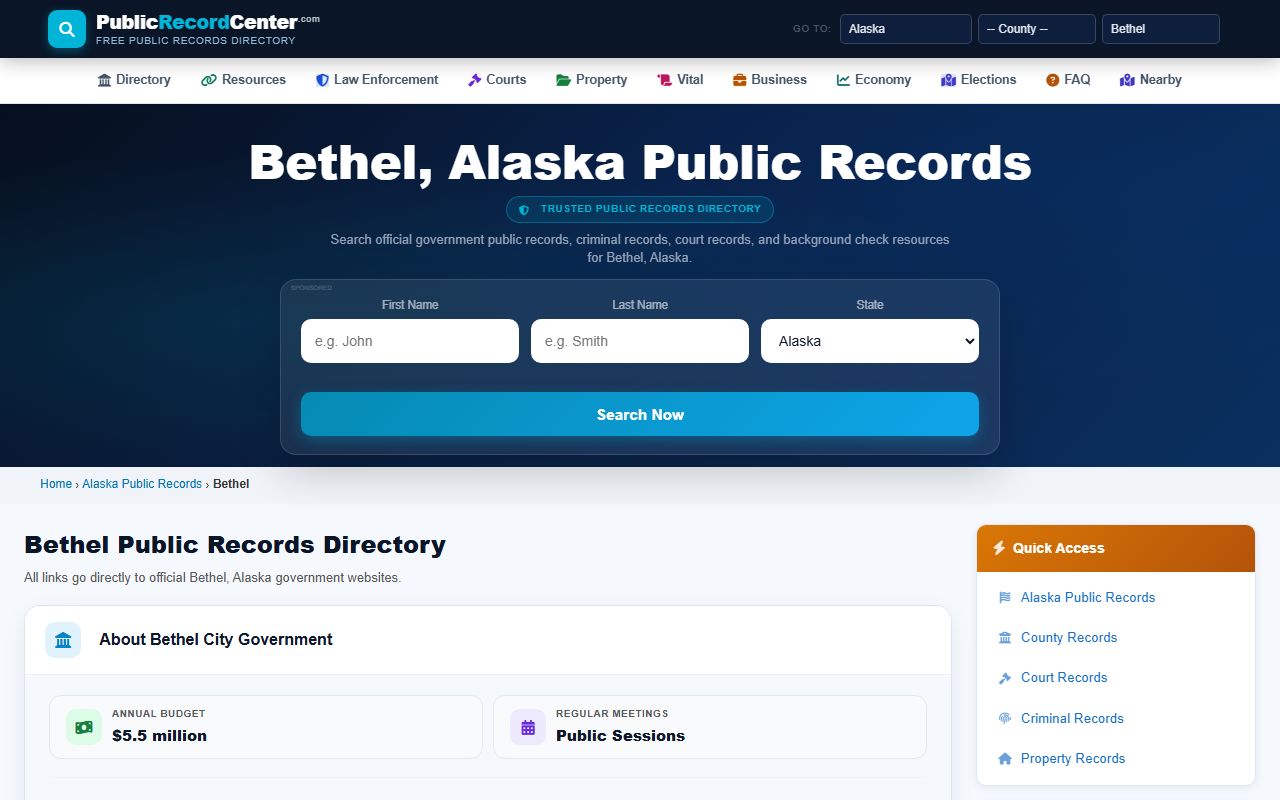Open Alaska Public Records in Quick Access

point(1088,598)
